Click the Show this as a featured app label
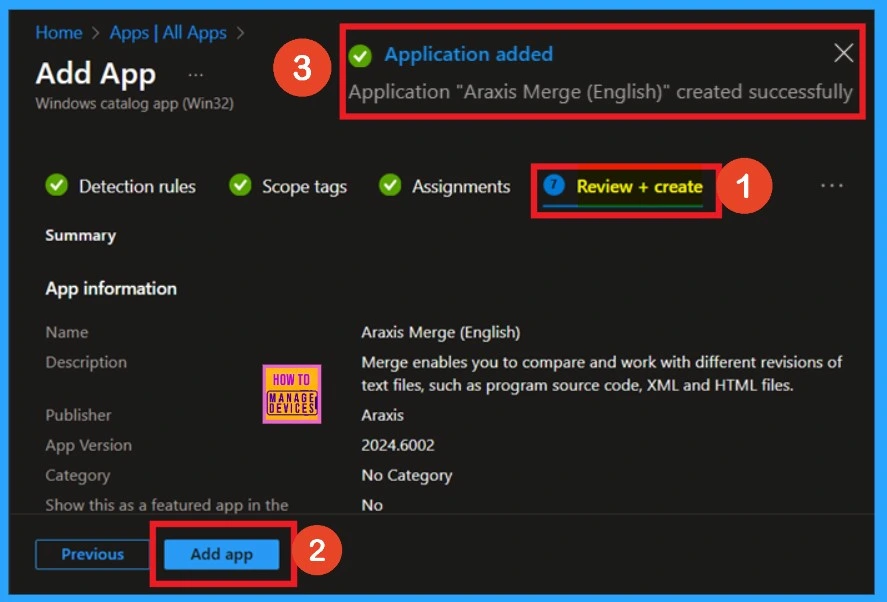 click(167, 505)
